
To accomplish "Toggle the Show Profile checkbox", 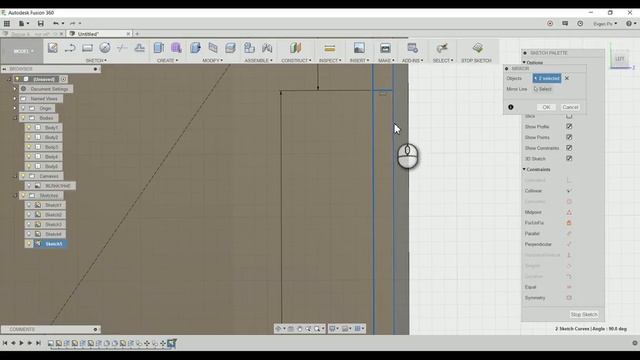I will 569,127.
